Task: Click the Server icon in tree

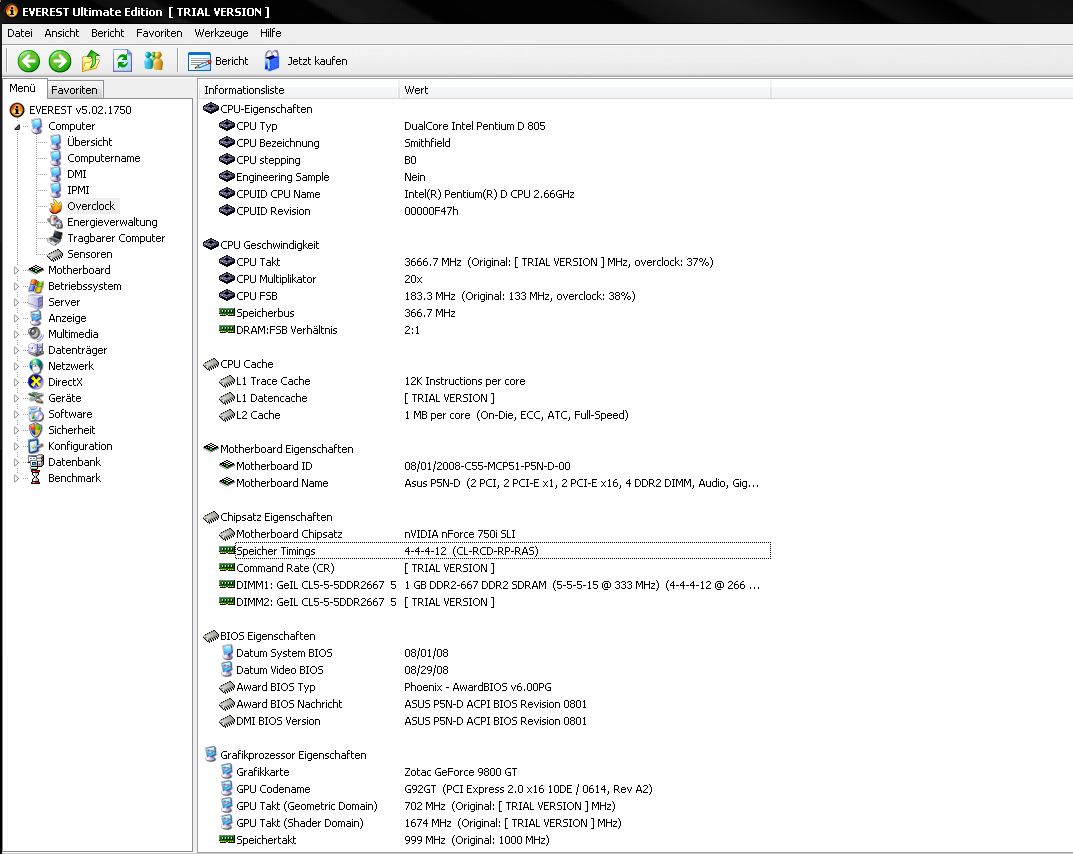Action: pyautogui.click(x=36, y=302)
